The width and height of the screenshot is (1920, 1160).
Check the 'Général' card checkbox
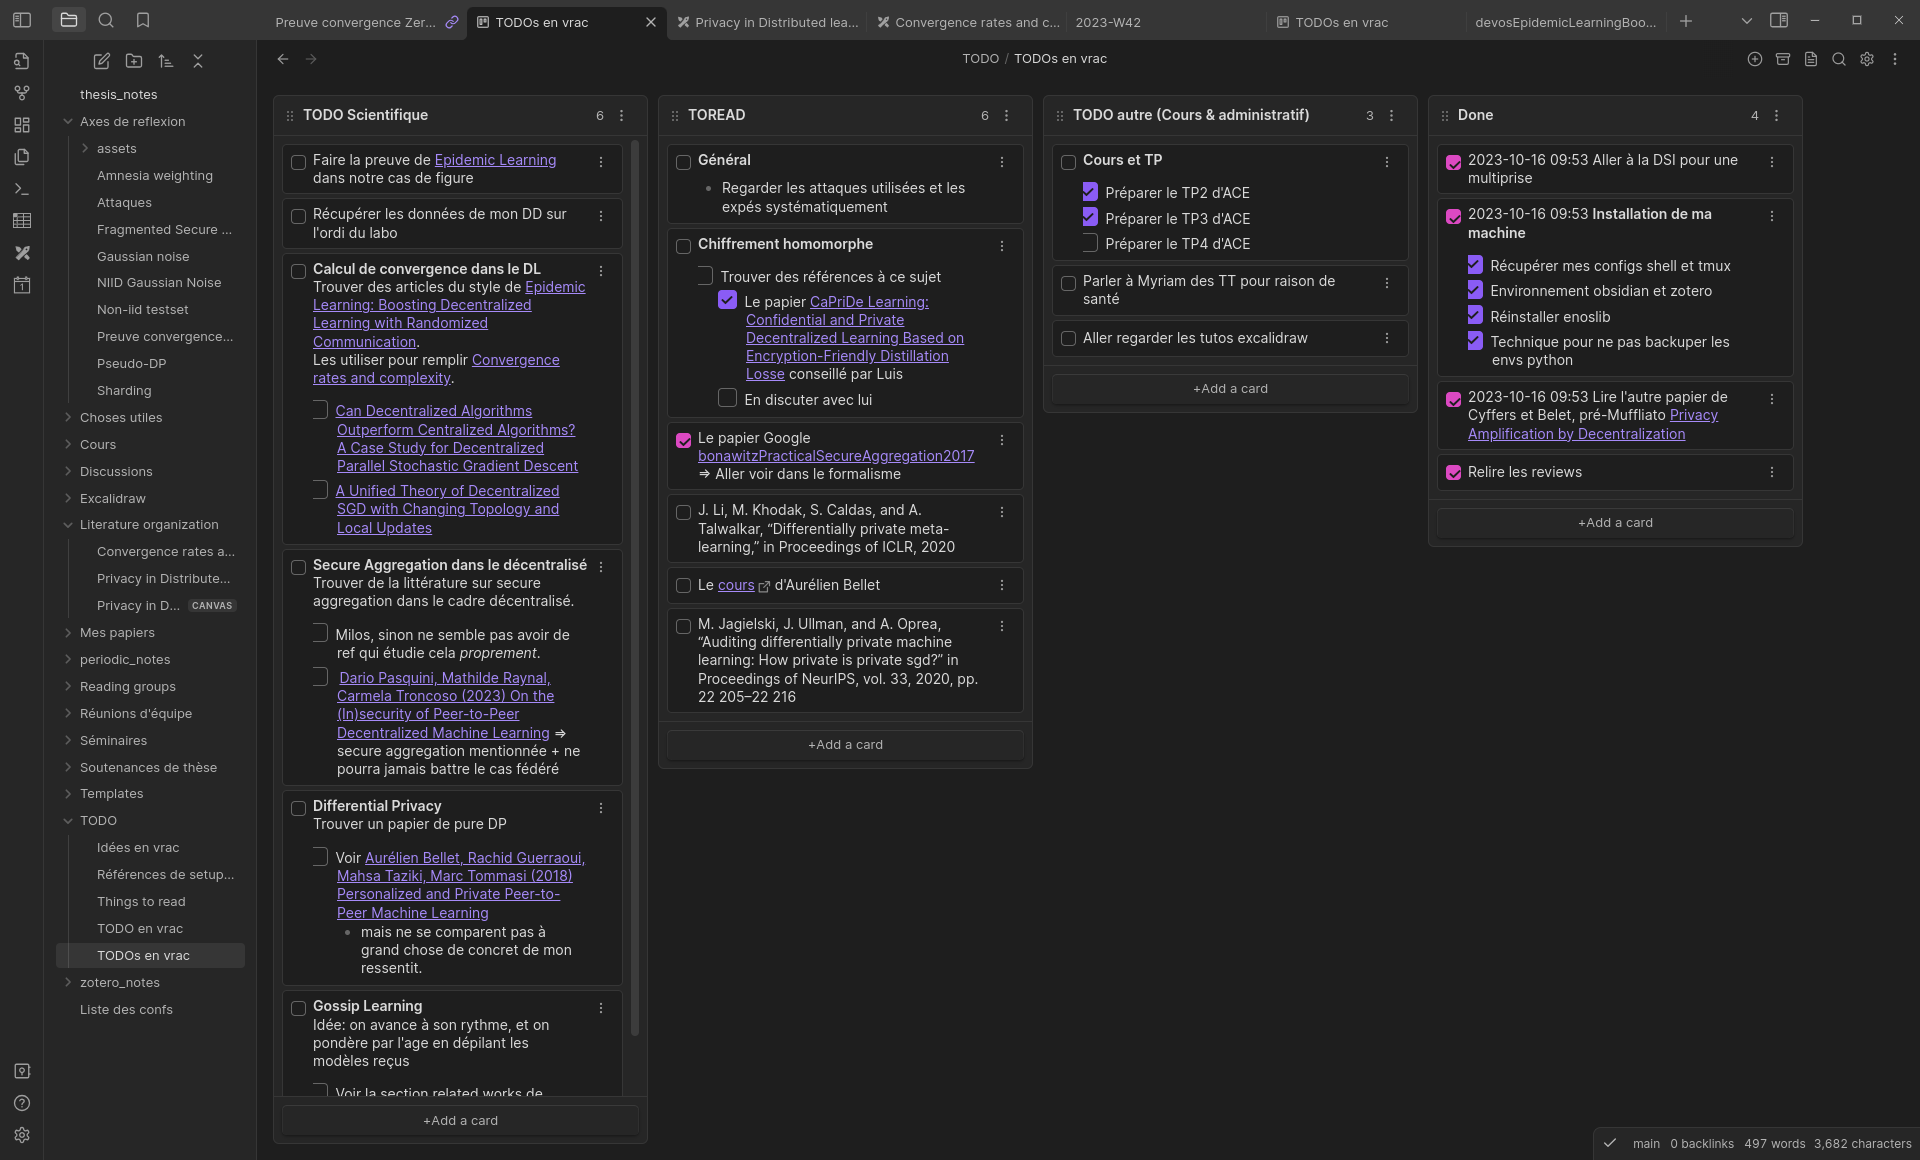[x=683, y=162]
